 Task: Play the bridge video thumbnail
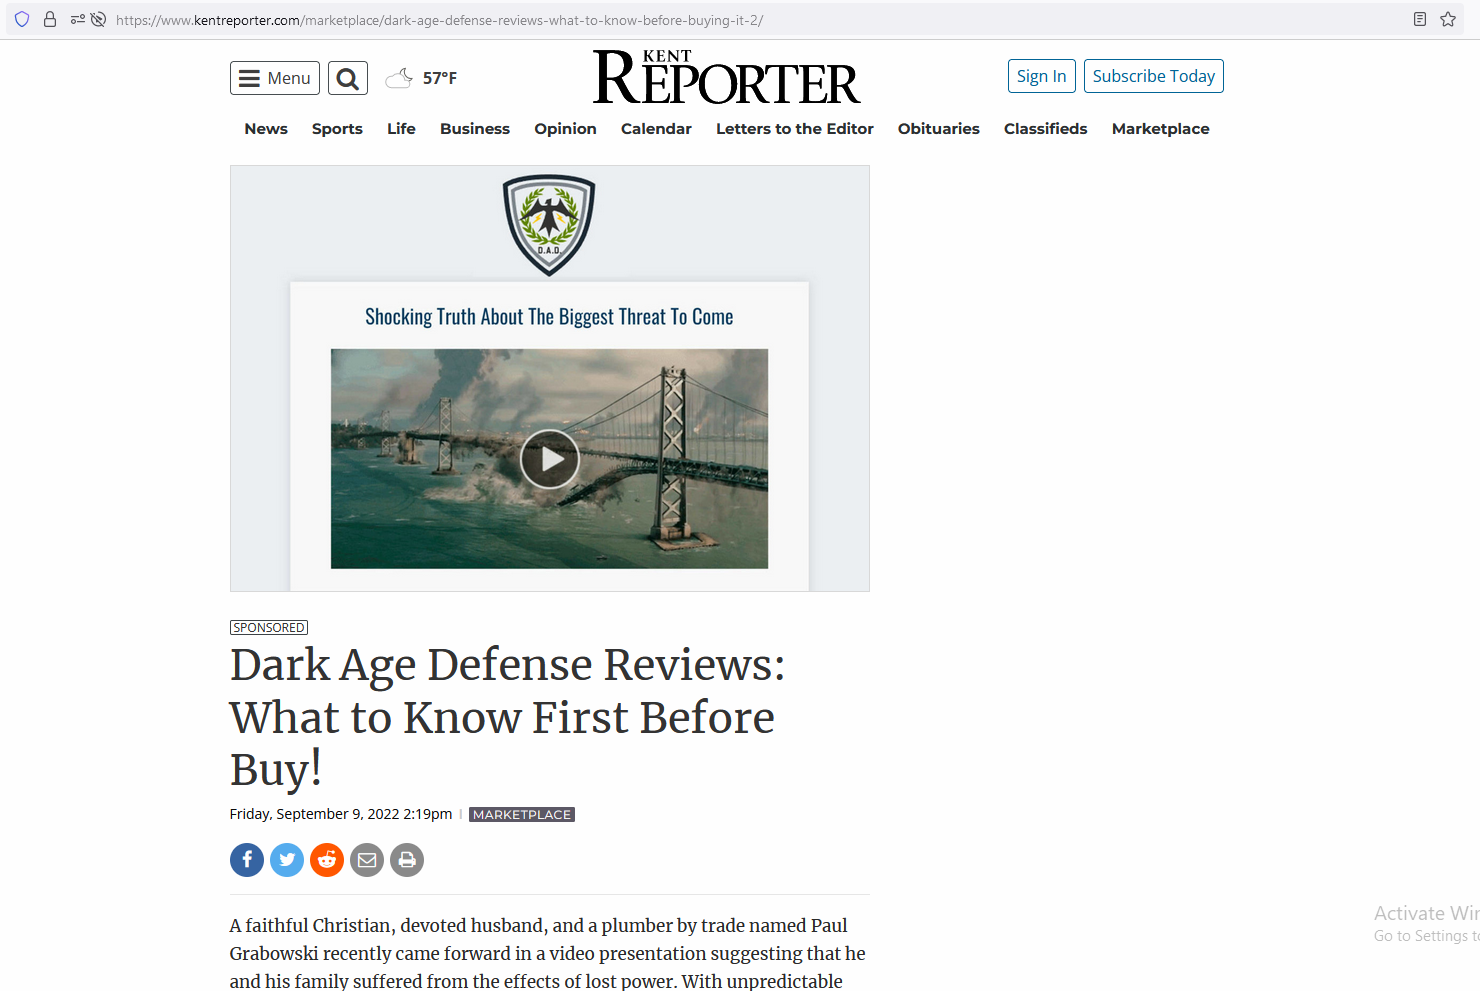[549, 459]
